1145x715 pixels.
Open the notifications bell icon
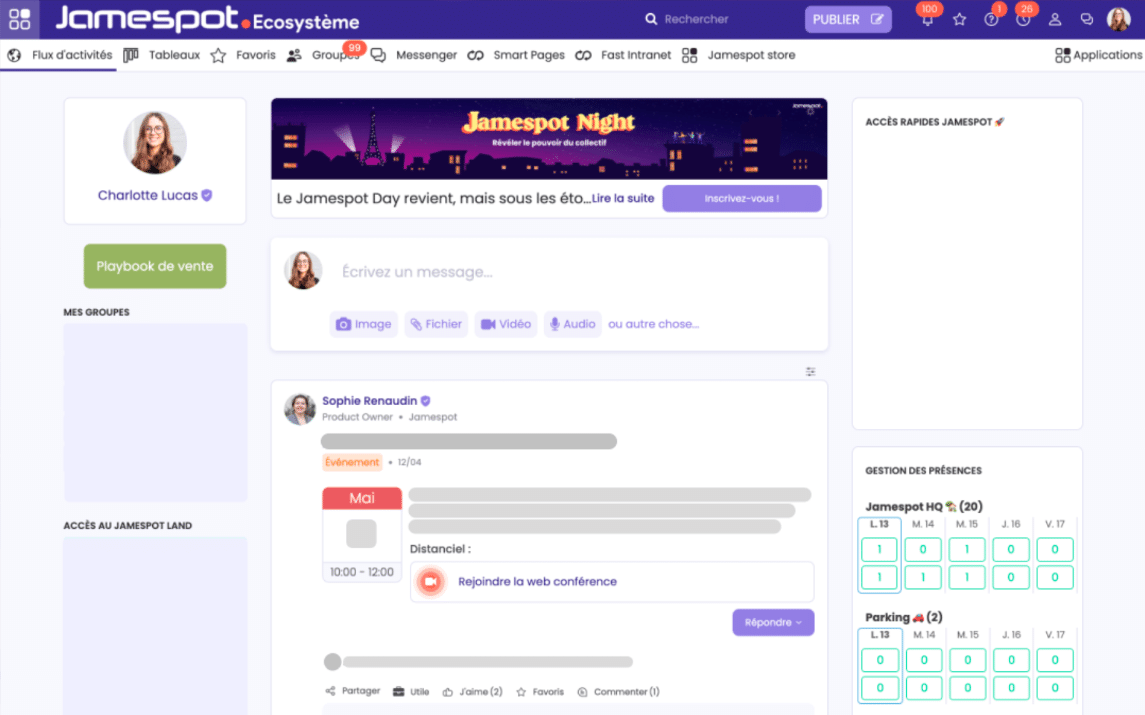(927, 19)
